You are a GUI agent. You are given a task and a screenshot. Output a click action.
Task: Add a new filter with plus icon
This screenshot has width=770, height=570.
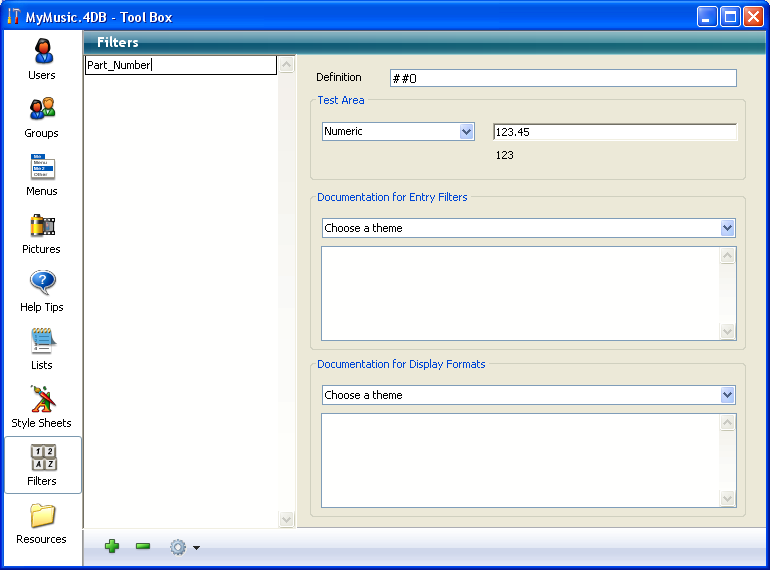112,546
